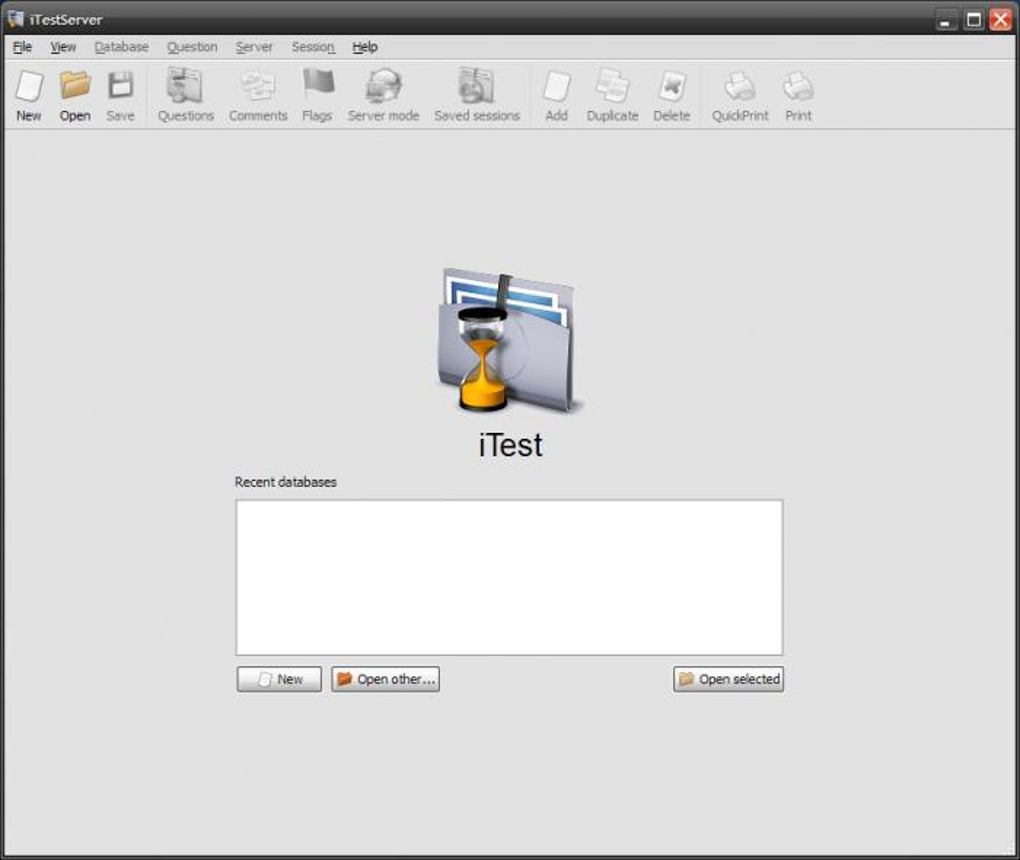Open the File menu
The image size is (1020, 860).
click(22, 47)
